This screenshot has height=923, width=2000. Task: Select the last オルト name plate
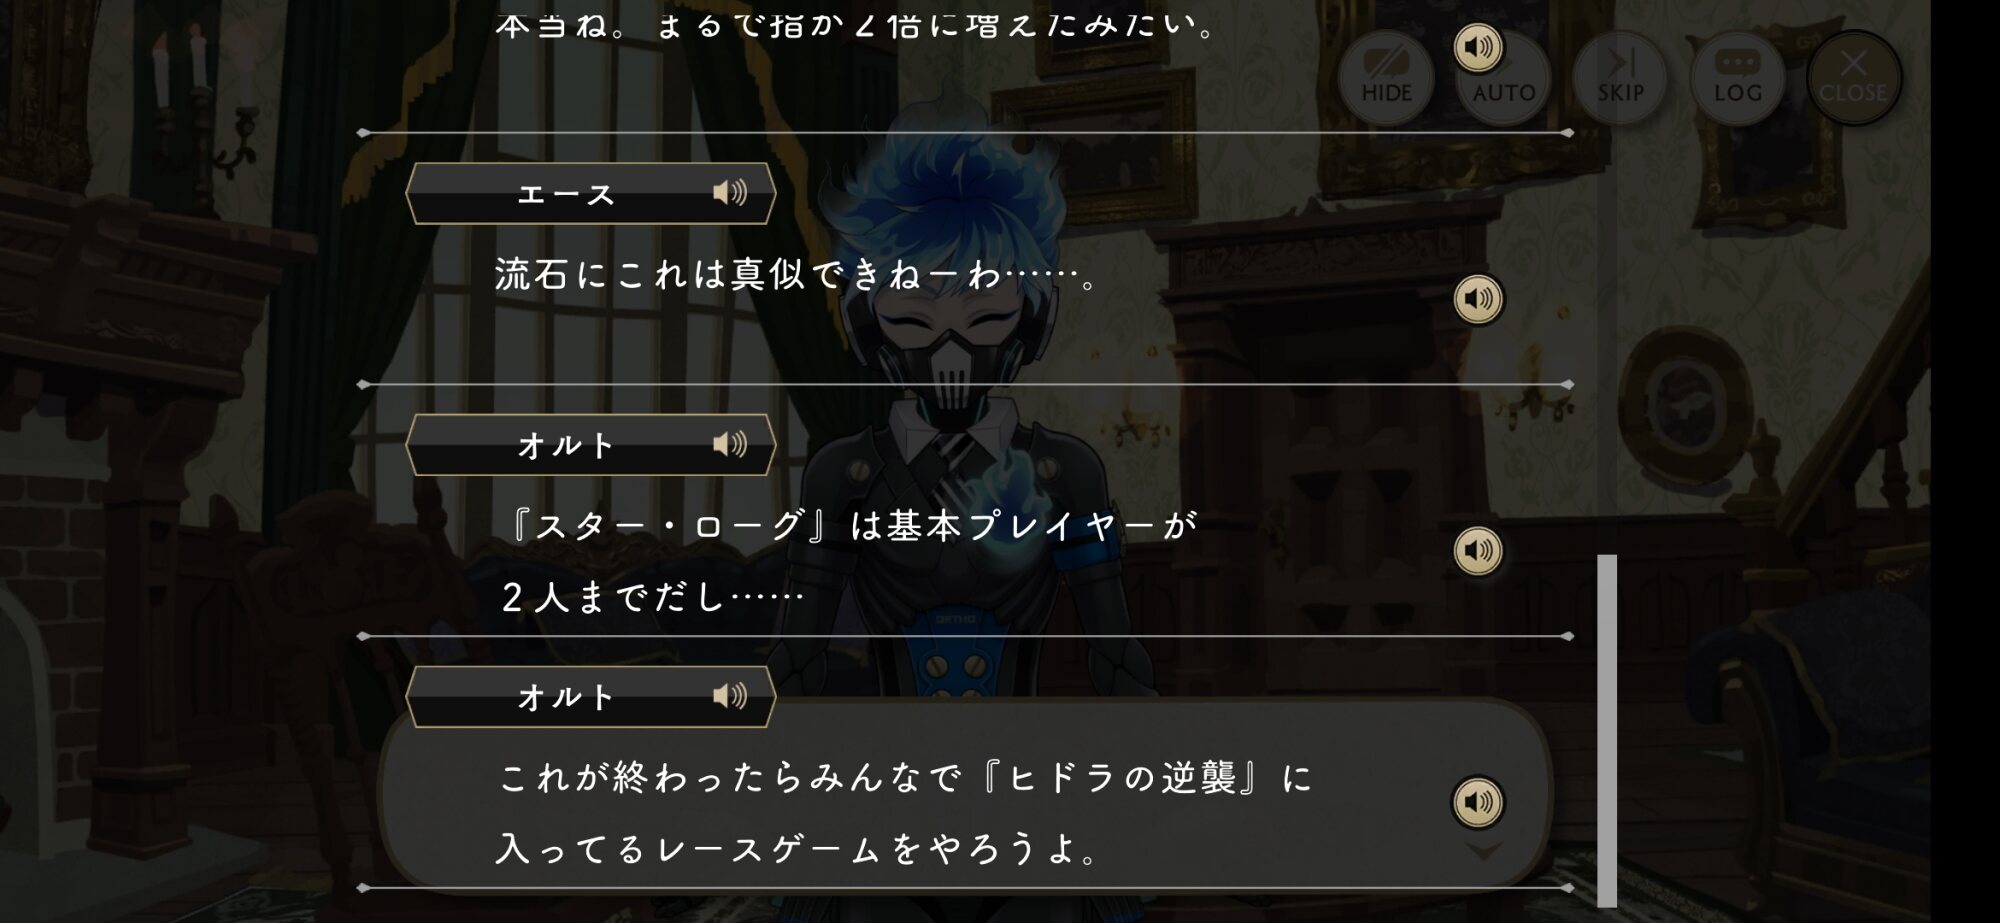(591, 697)
